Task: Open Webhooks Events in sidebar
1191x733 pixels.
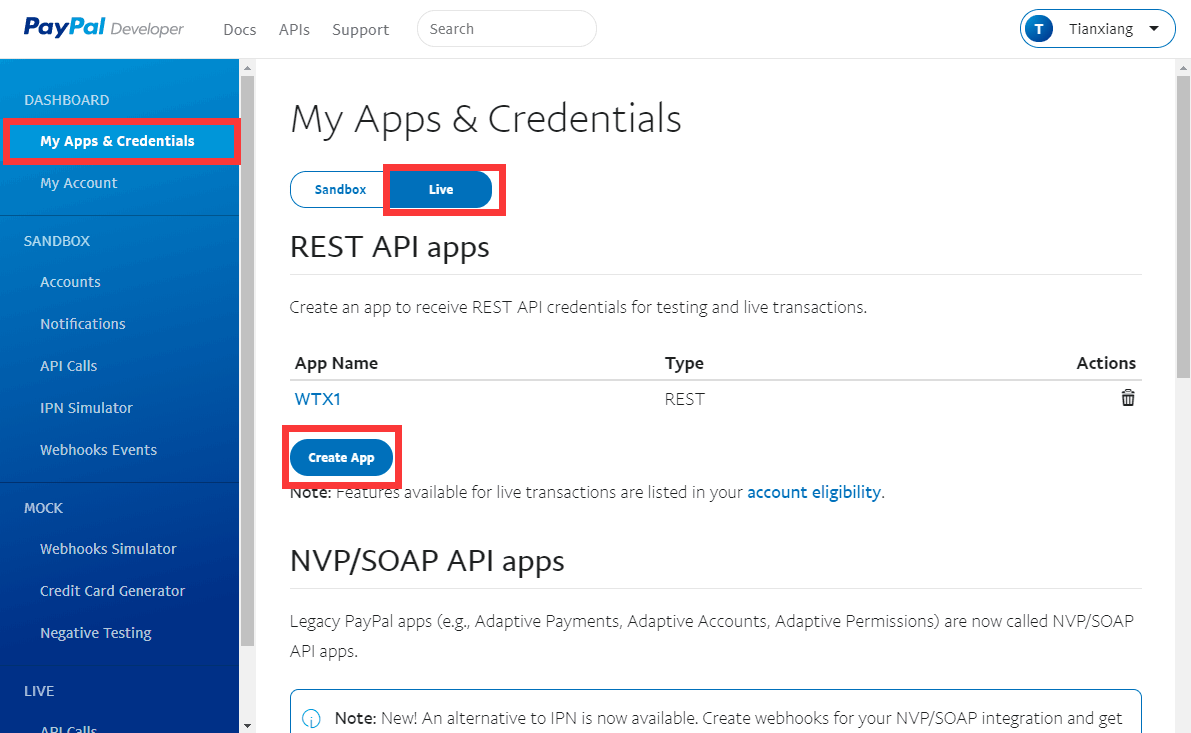Action: coord(99,450)
